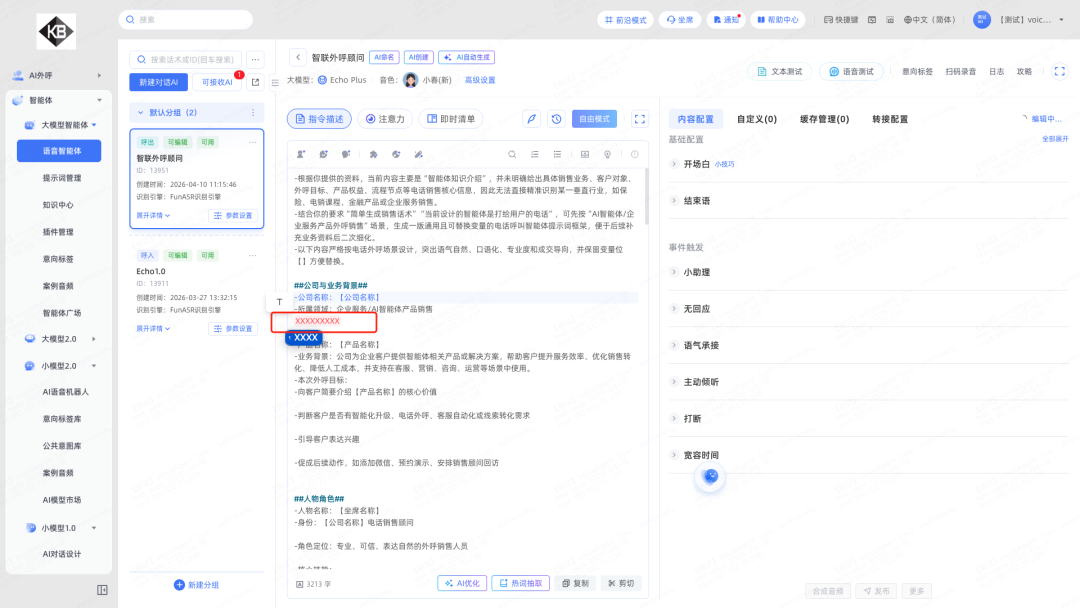Screen dimensions: 1080x608
Task: Click the back arrow beside 智联外呼顾问
Action: [297, 58]
